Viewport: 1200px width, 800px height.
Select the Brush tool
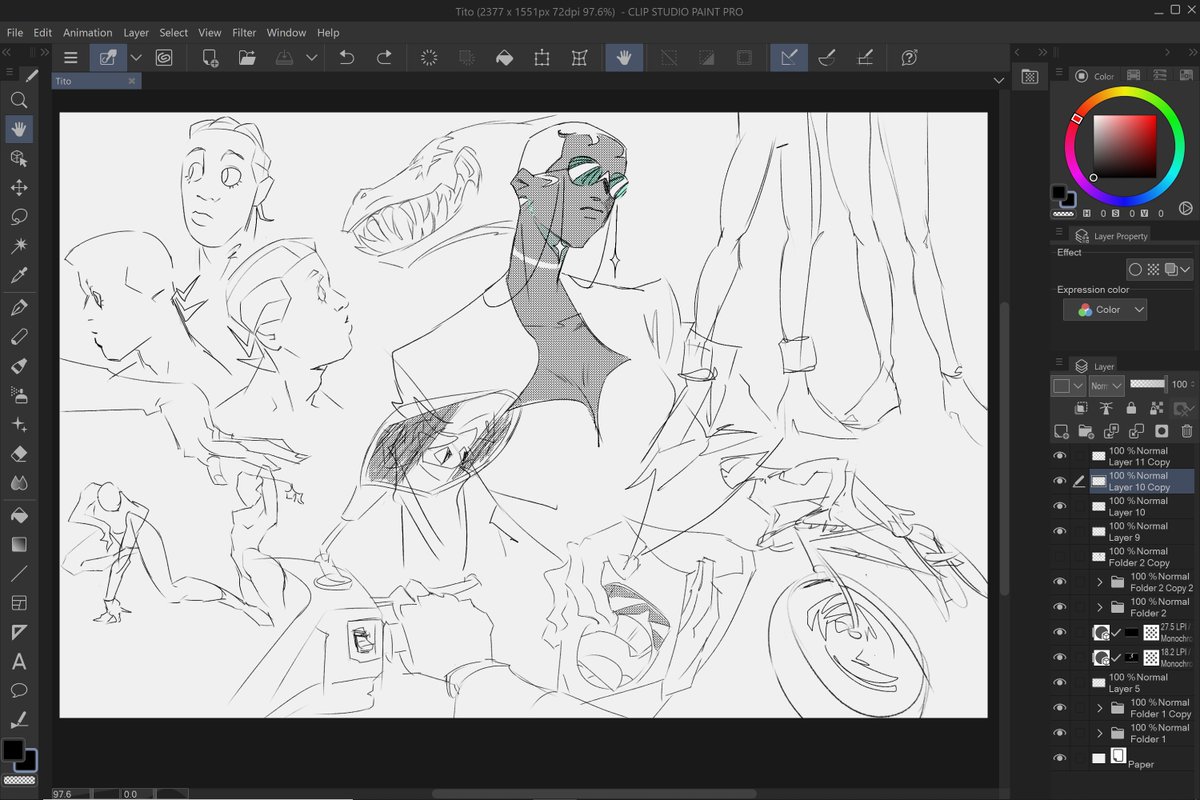click(x=18, y=366)
